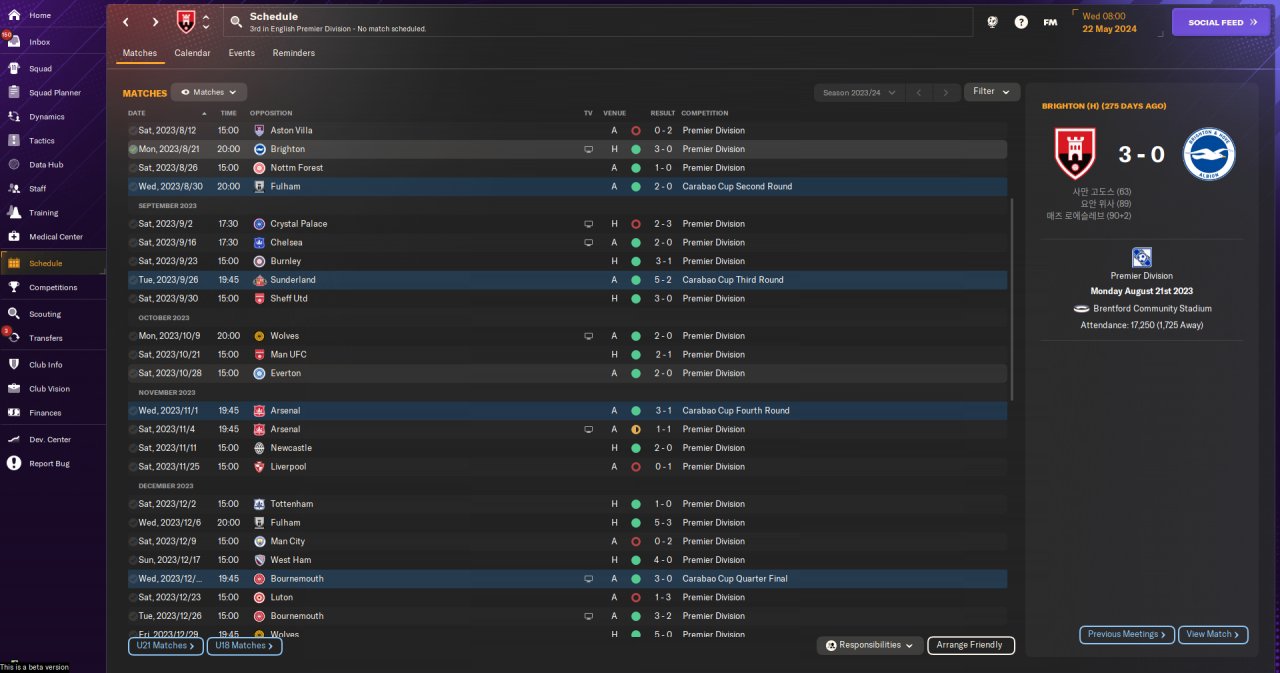Go to the Squad screen
The image size is (1280, 673).
point(40,69)
